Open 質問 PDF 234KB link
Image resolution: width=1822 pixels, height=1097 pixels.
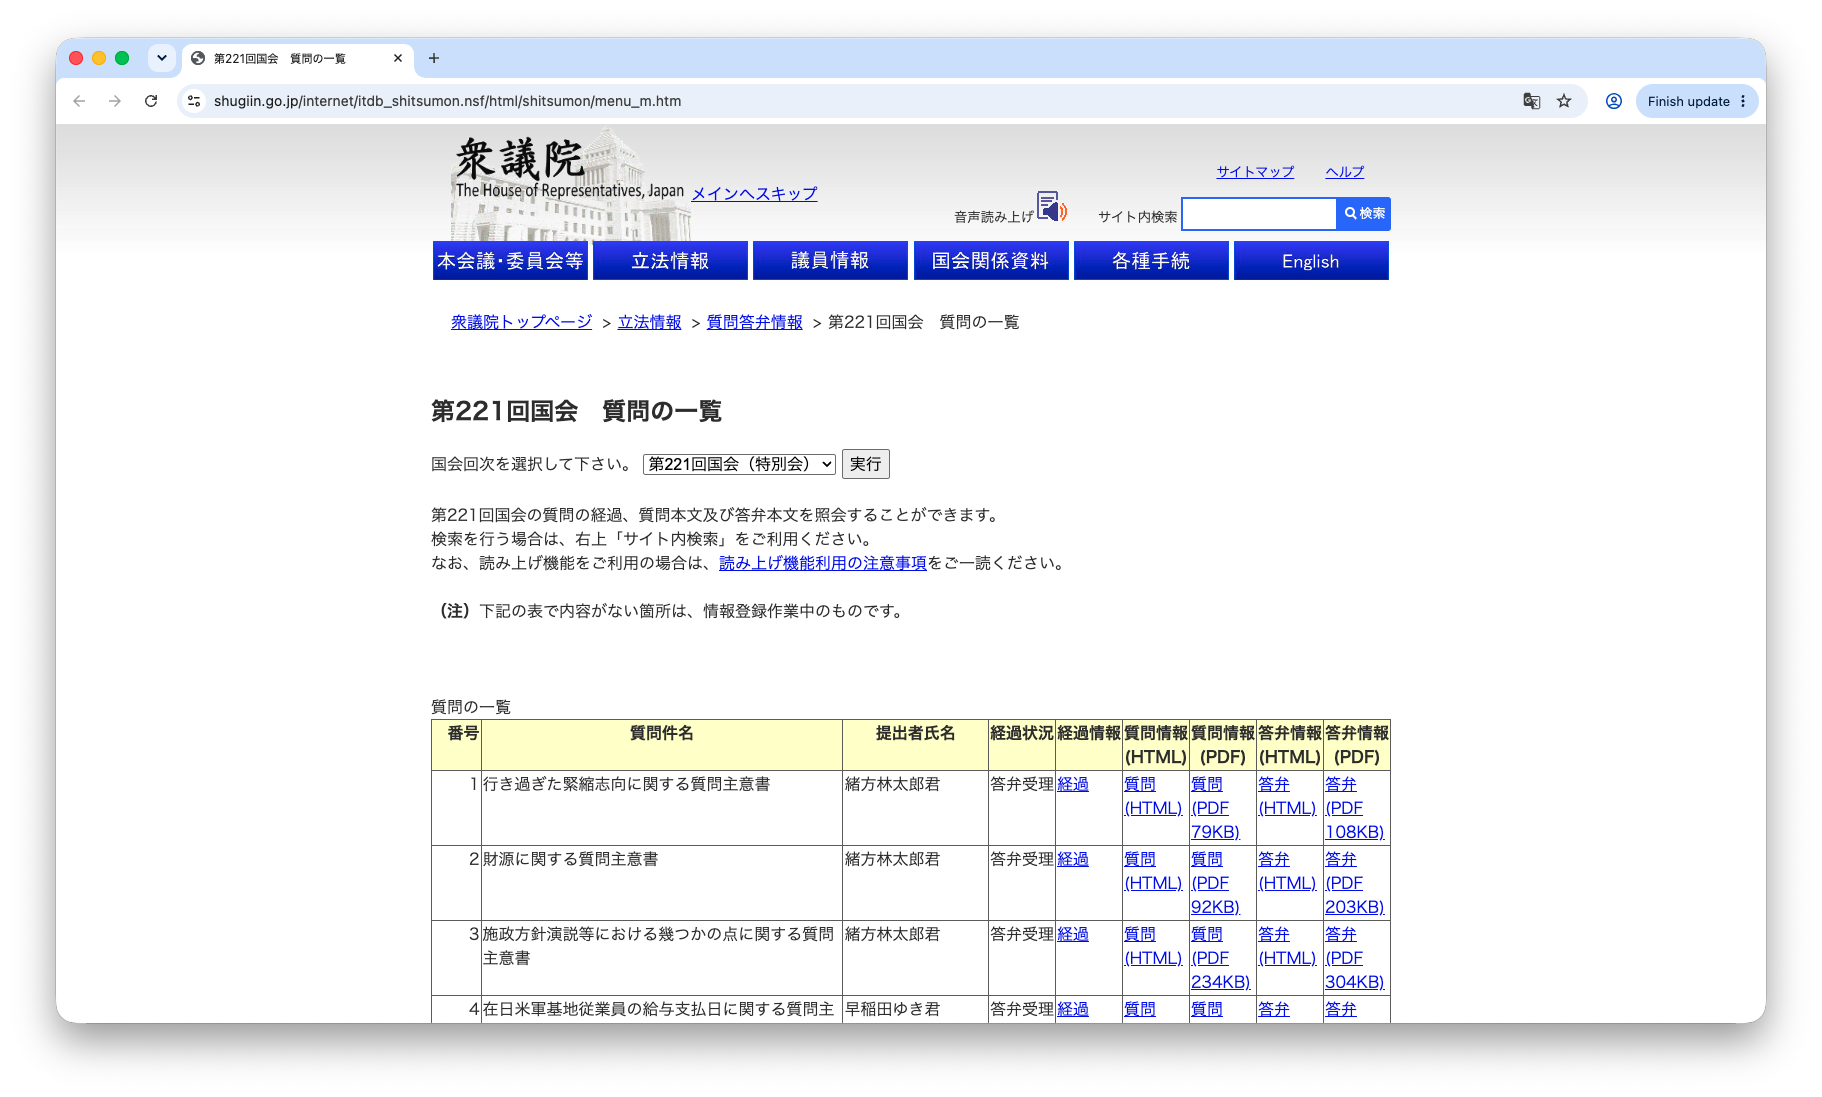(x=1220, y=958)
